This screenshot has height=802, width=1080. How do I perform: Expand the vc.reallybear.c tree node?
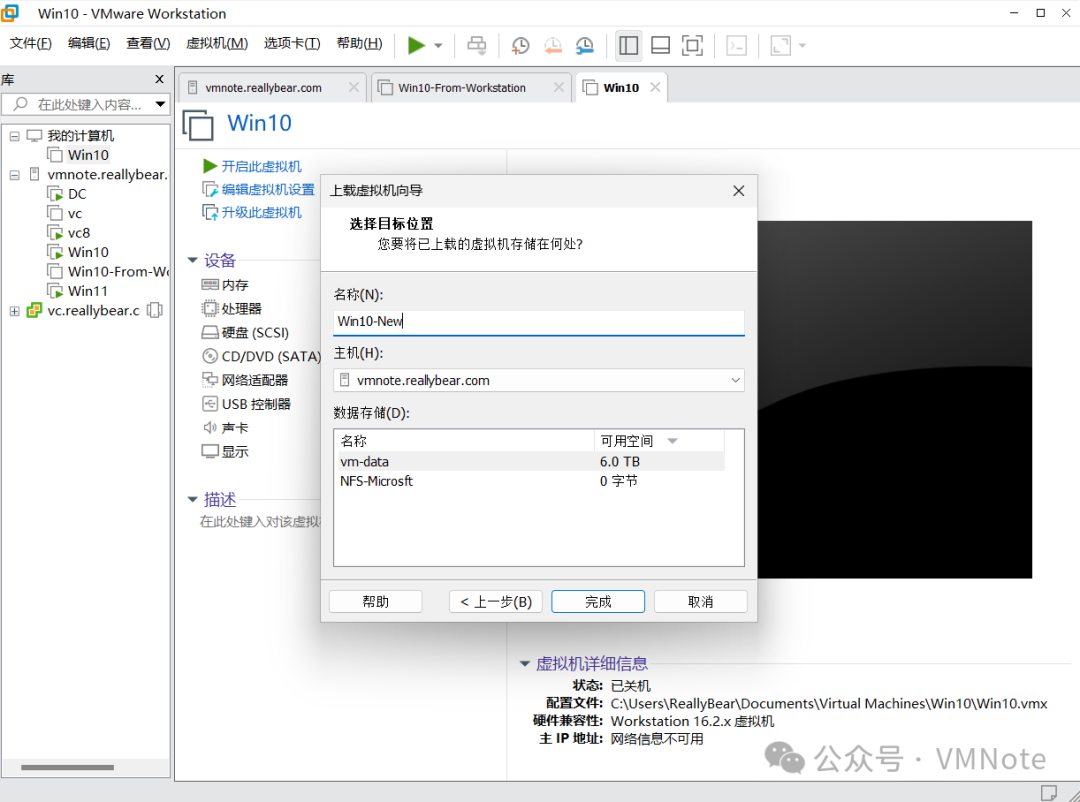(x=14, y=311)
